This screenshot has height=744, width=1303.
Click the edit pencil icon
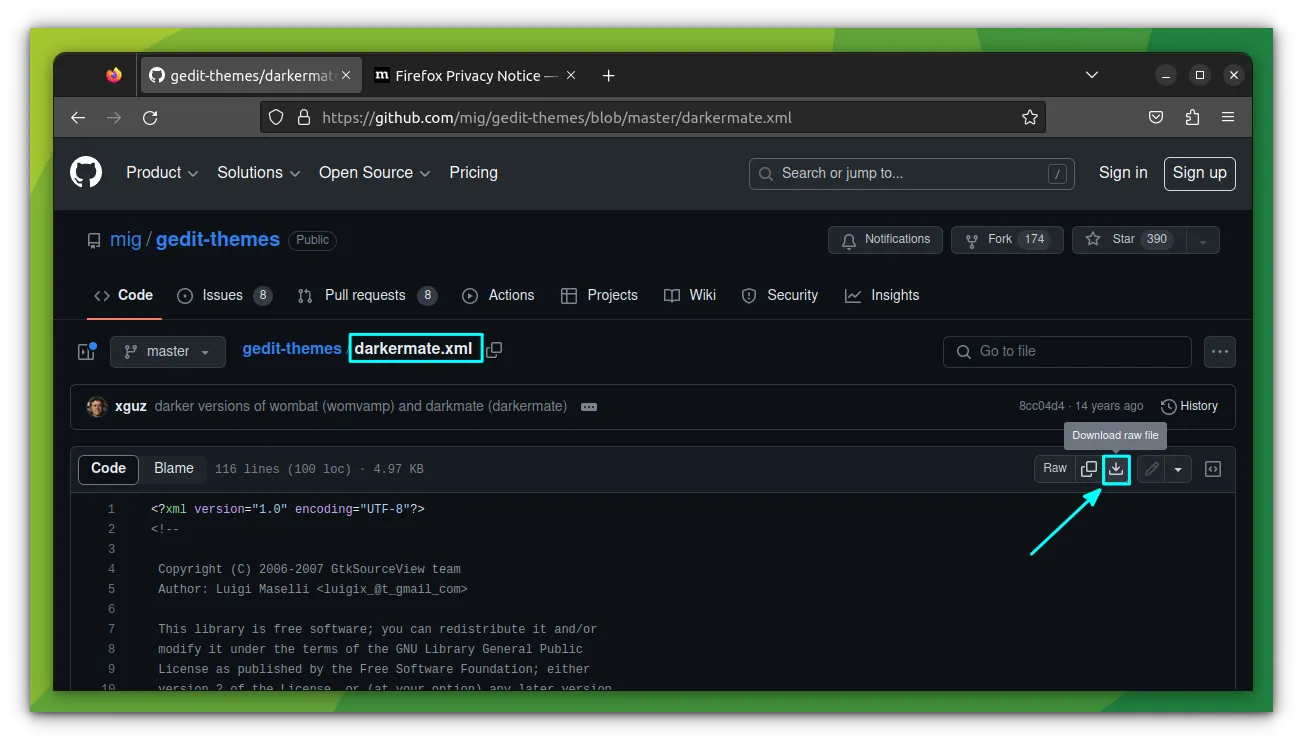pos(1151,468)
